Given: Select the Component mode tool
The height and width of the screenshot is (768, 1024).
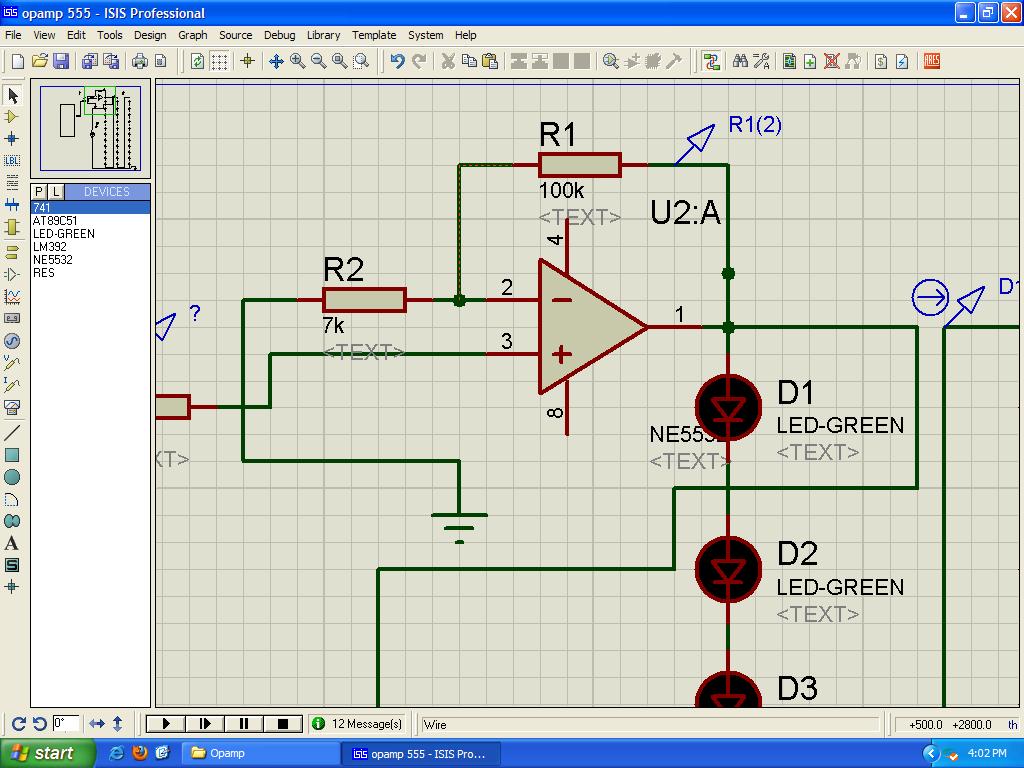Looking at the screenshot, I should point(12,117).
